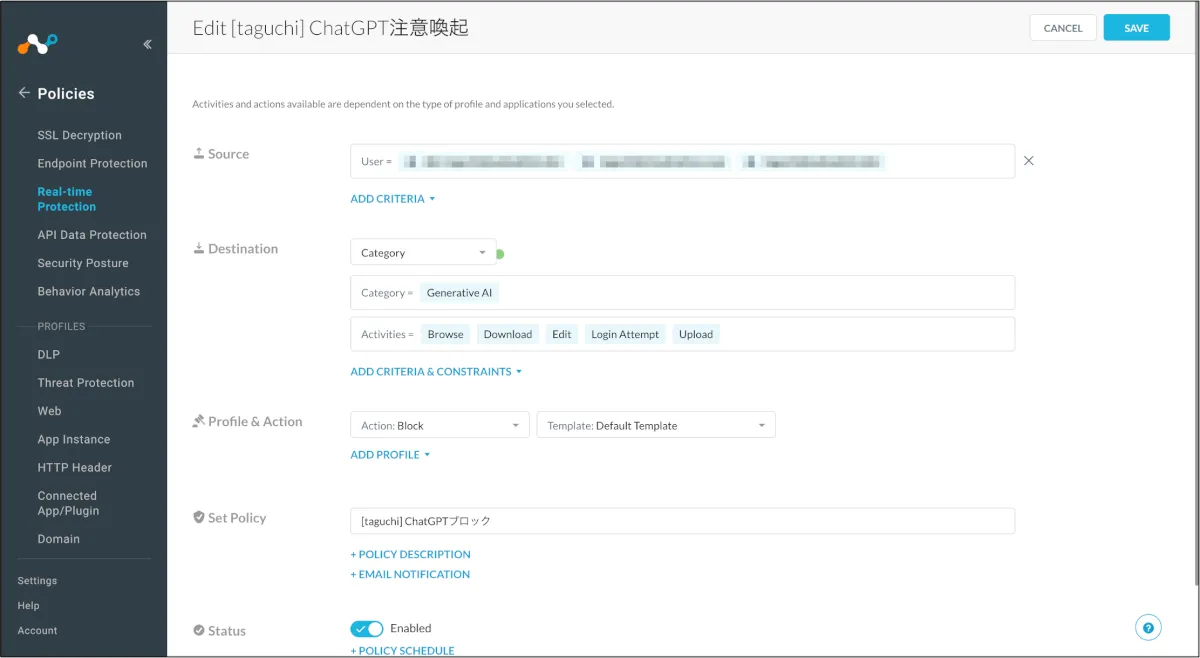
Task: Open the policy schedule link
Action: 402,651
